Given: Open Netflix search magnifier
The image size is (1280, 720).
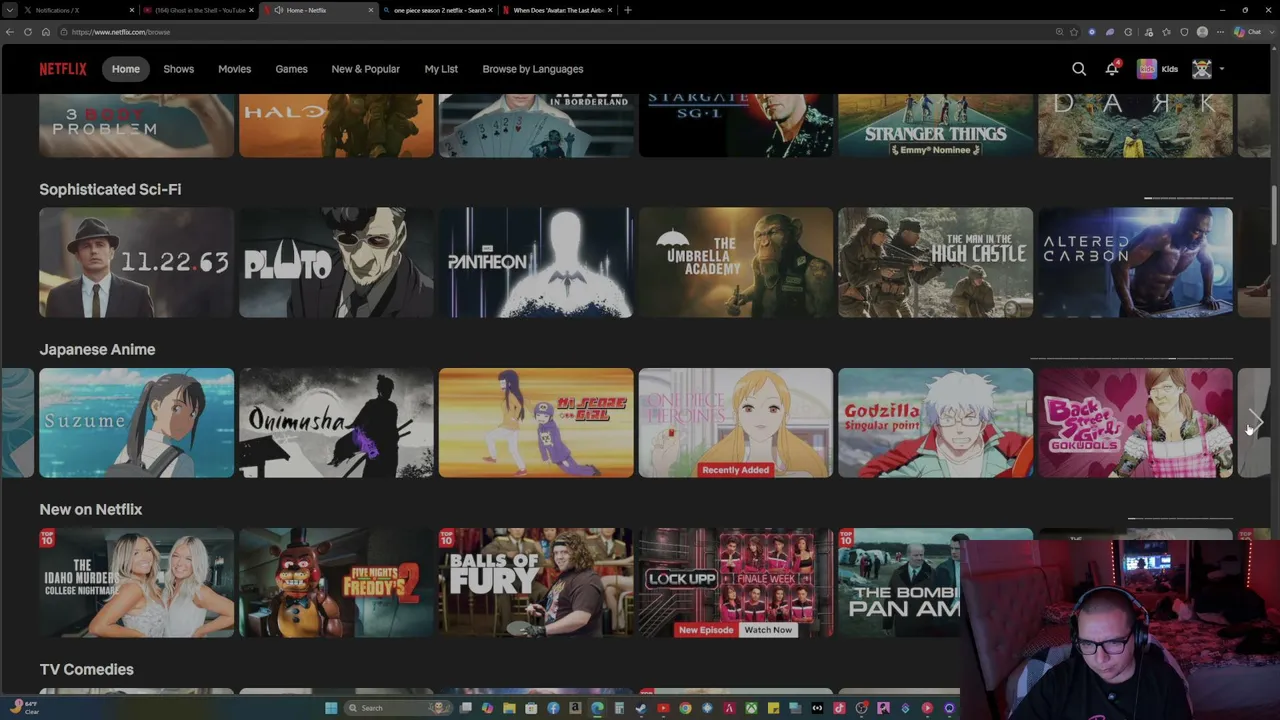Looking at the screenshot, I should coord(1079,69).
